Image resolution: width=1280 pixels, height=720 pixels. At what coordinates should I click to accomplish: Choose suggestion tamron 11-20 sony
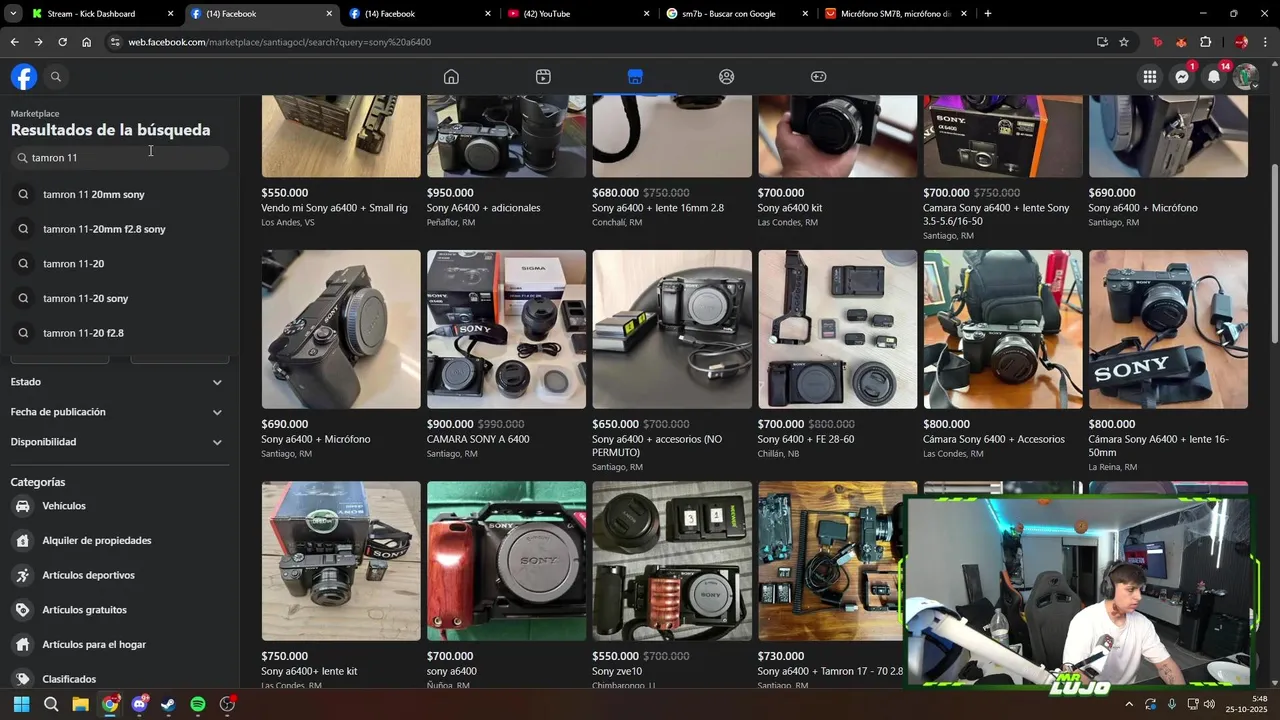(118, 298)
